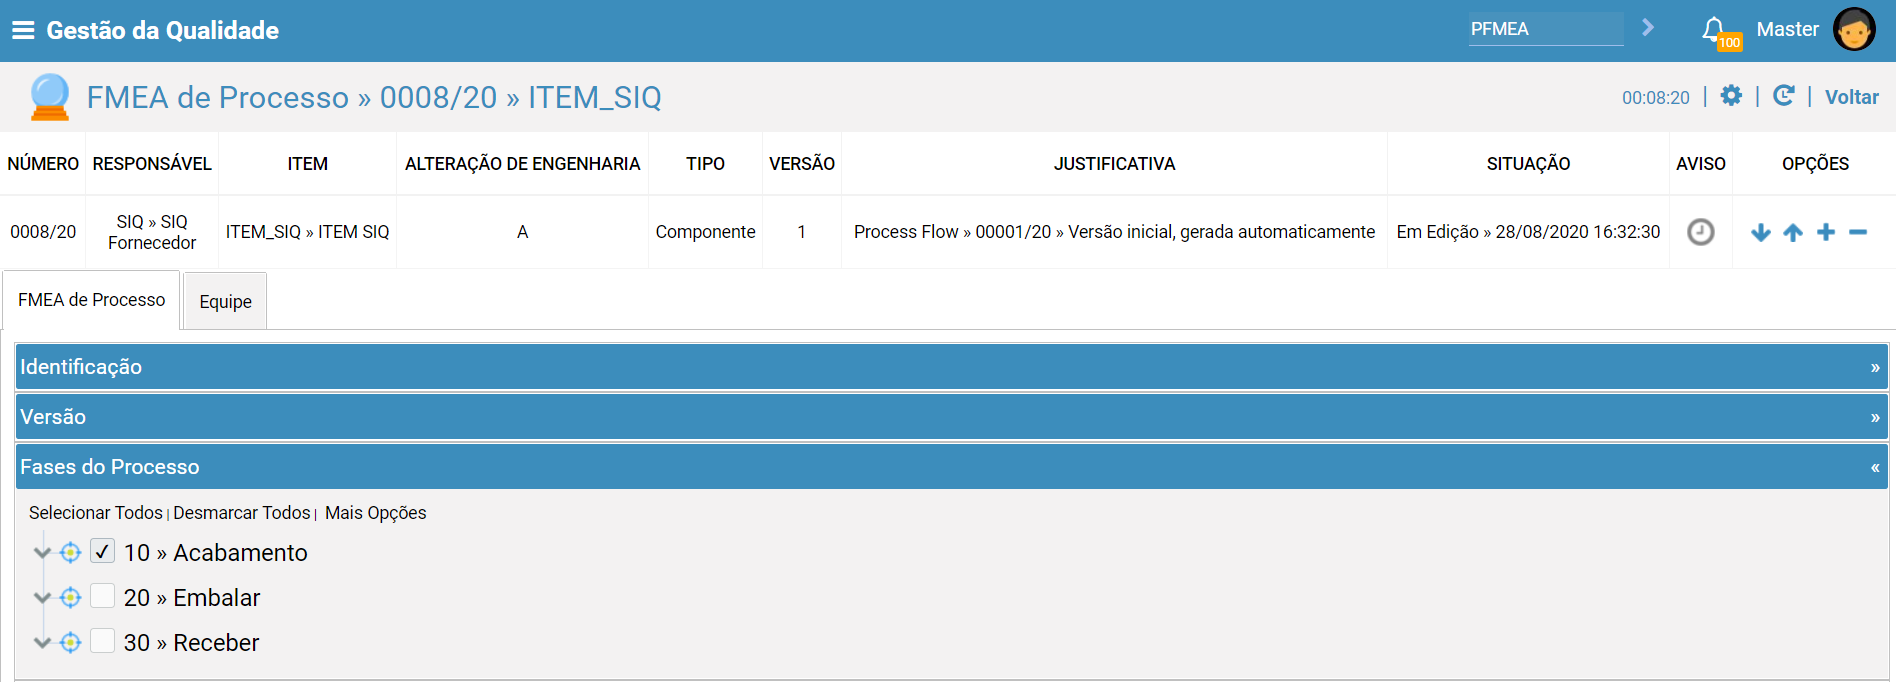Viewport: 1899px width, 683px height.
Task: Collapse the Fases do Processo section
Action: coord(951,467)
